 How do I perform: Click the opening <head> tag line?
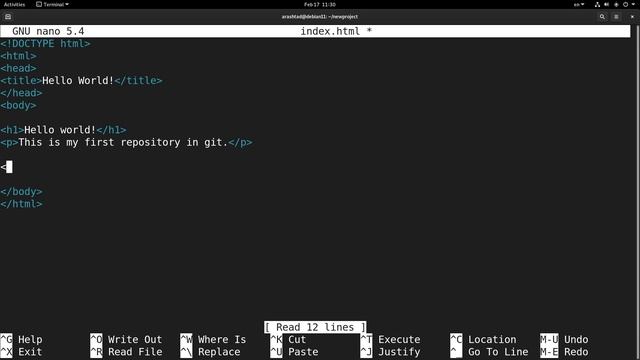point(18,68)
